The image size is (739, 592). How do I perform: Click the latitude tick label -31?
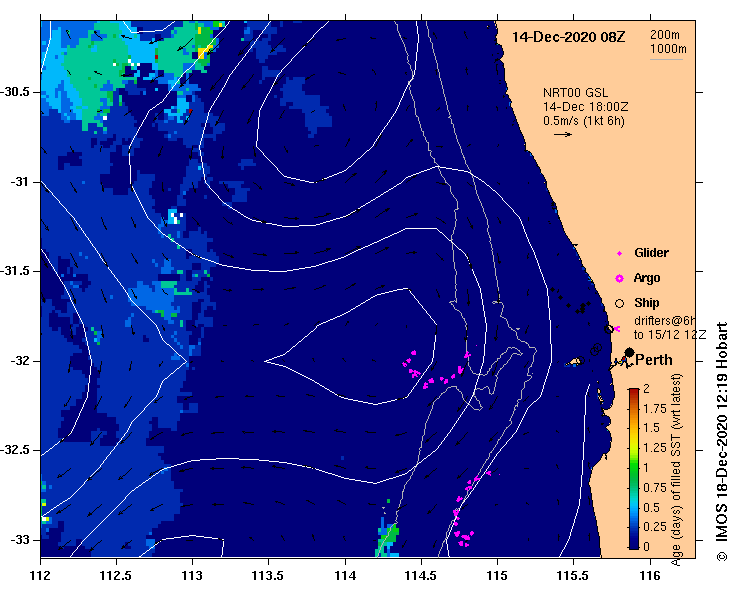(20, 182)
